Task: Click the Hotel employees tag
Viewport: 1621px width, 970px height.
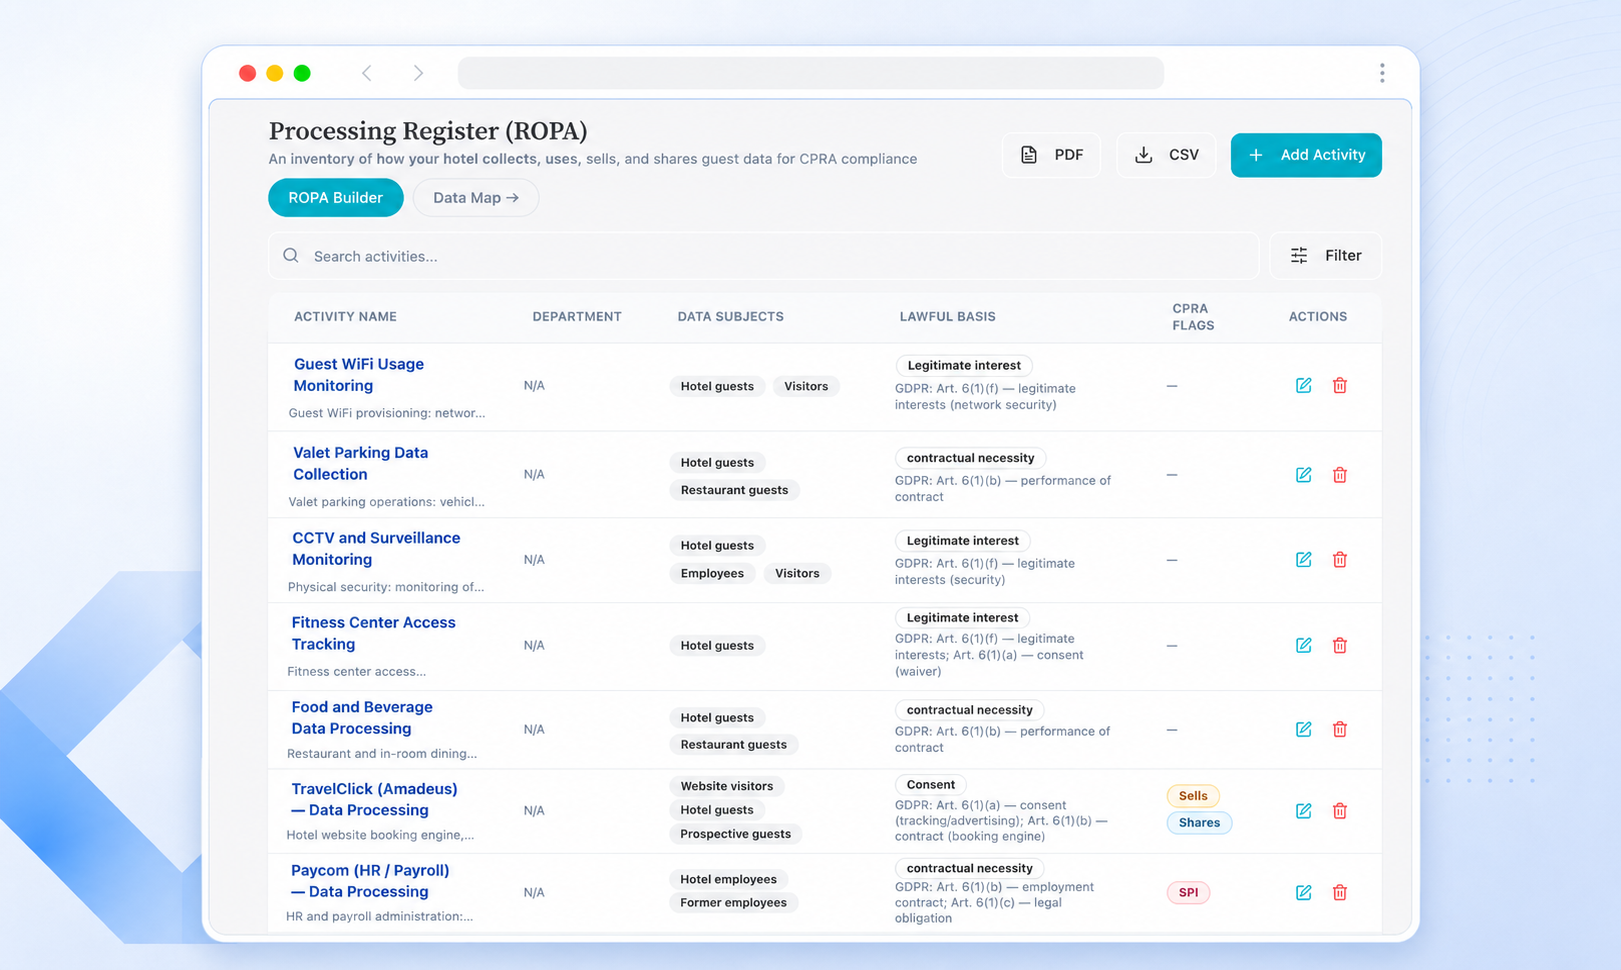Action: click(x=728, y=879)
